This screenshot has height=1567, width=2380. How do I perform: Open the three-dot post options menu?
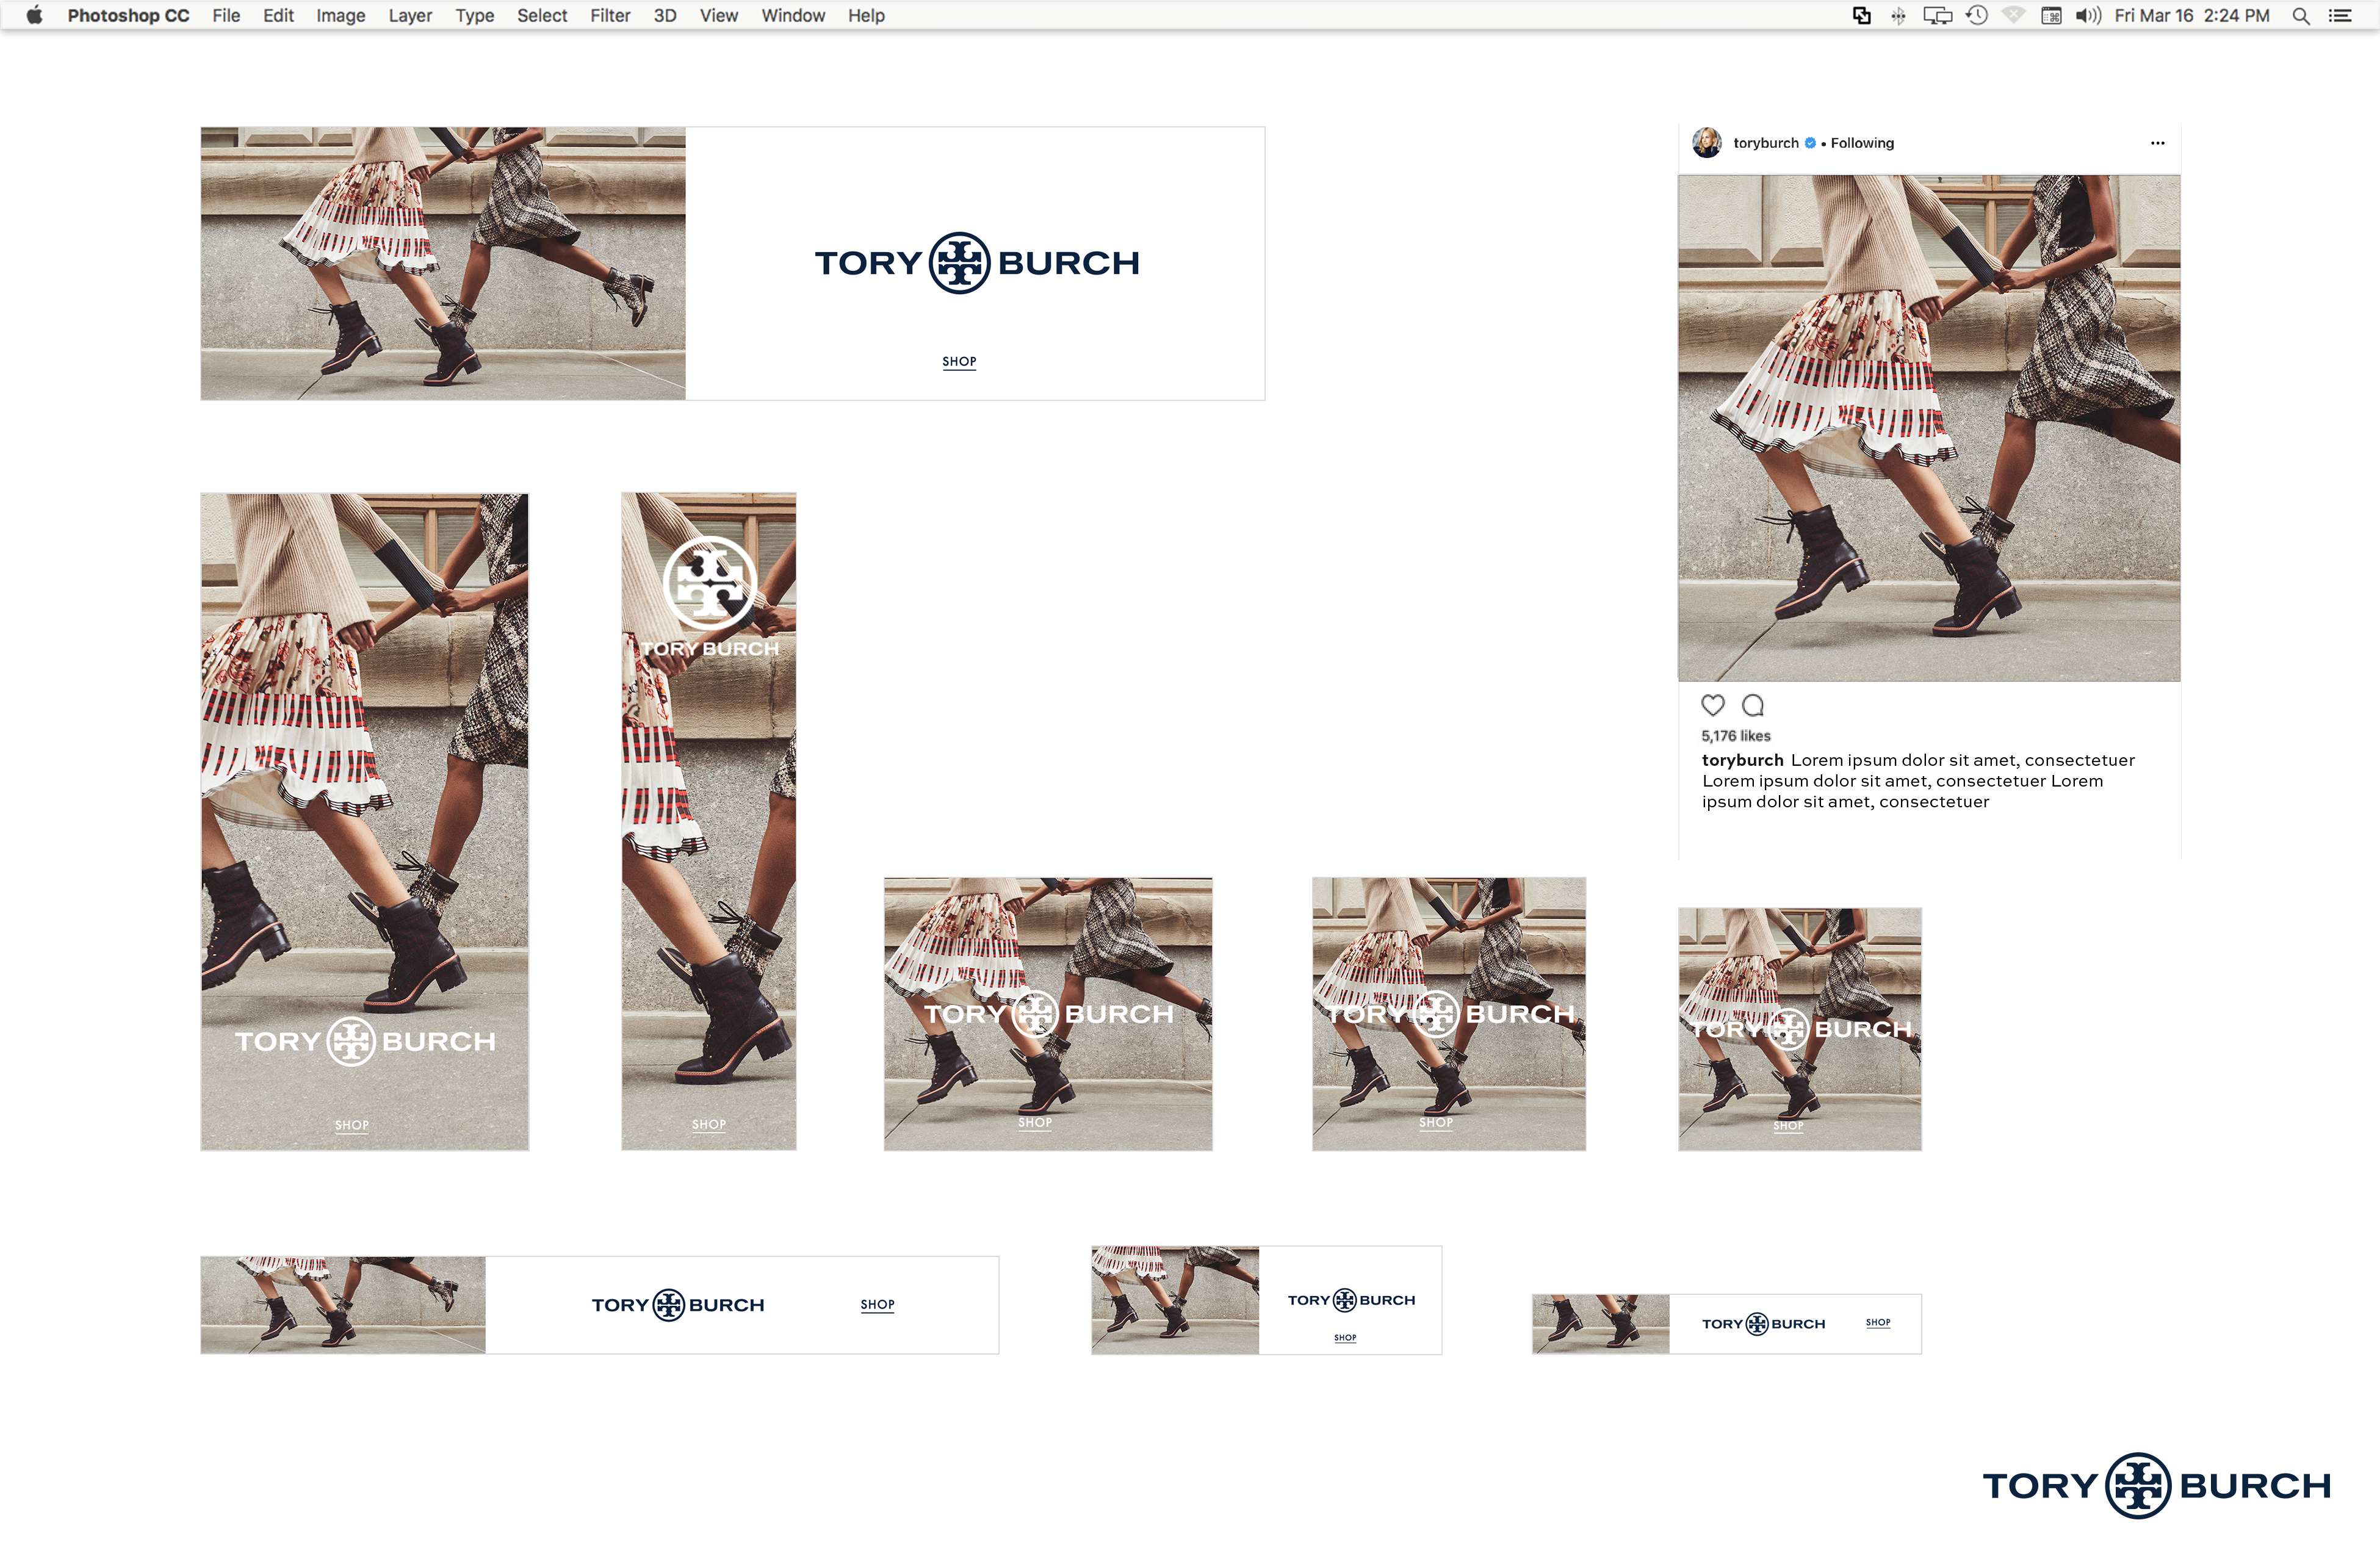[2158, 143]
